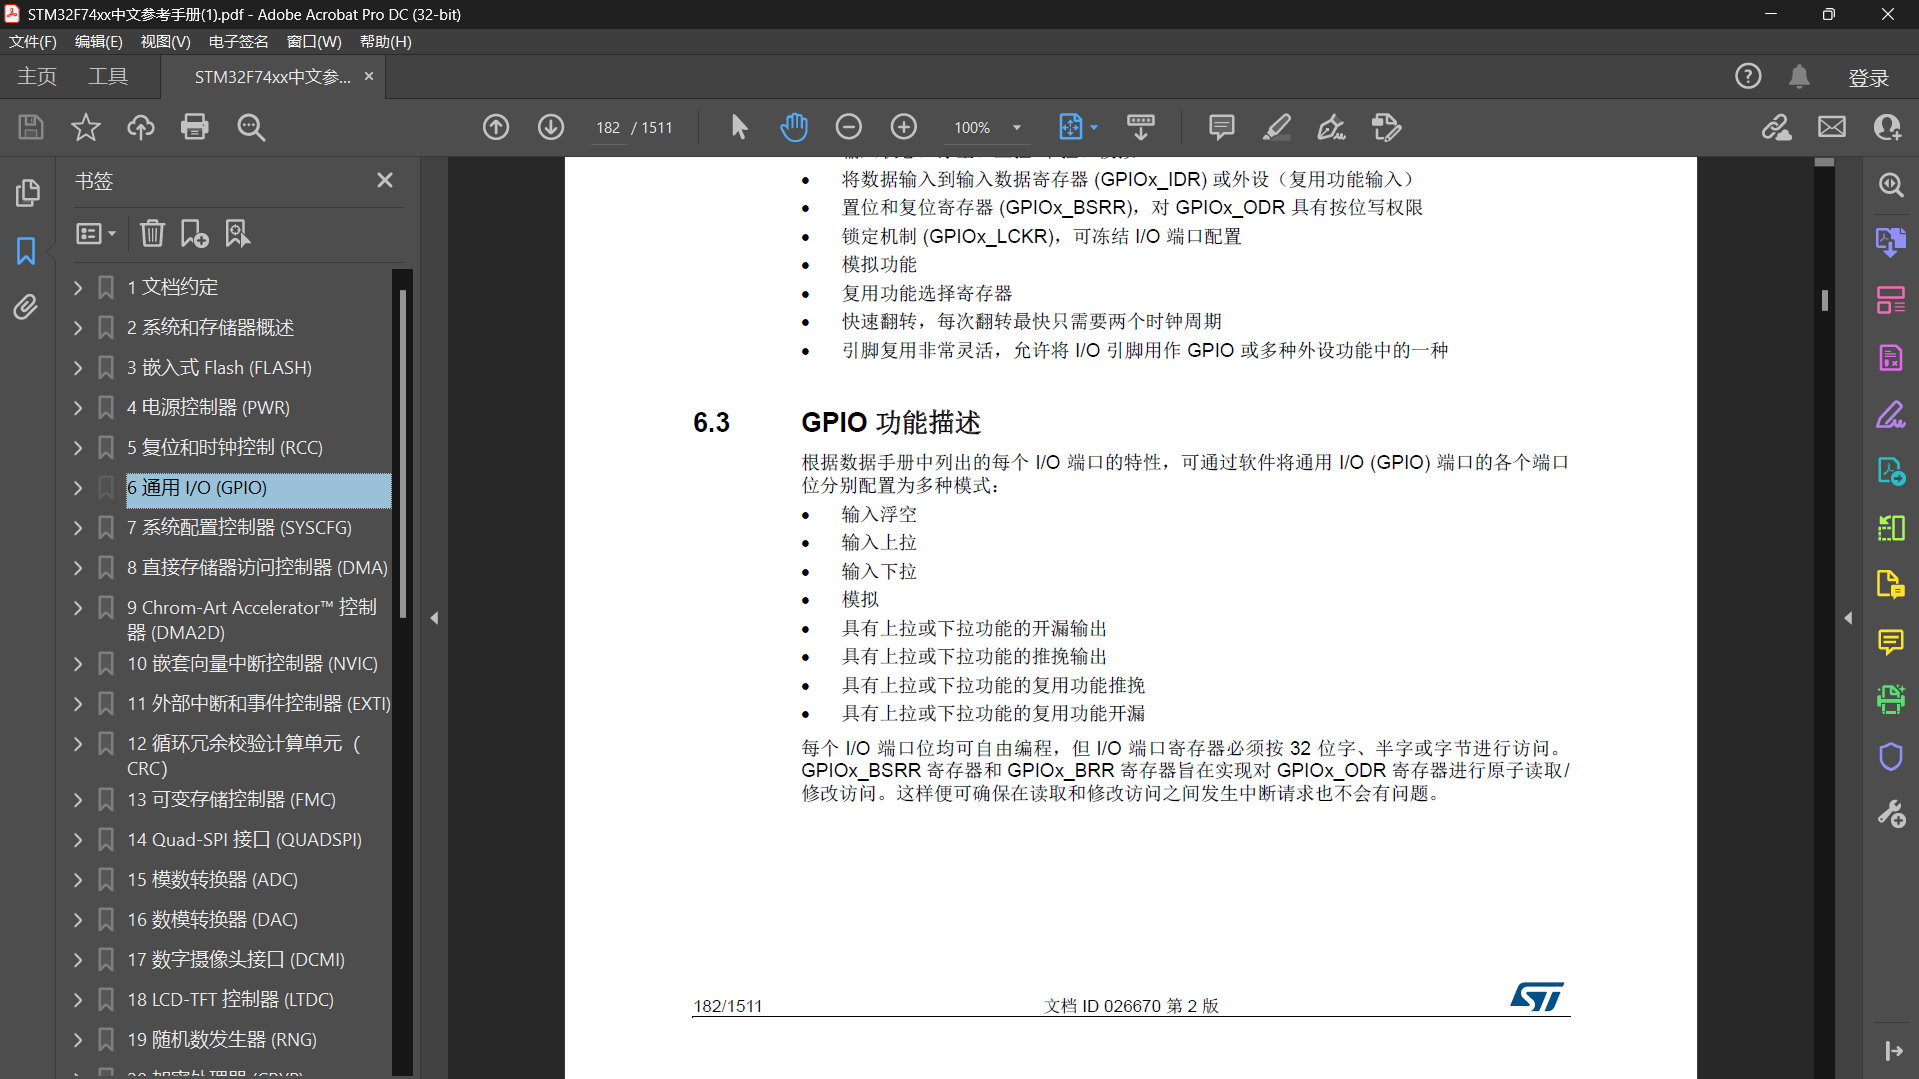This screenshot has height=1079, width=1919.
Task: Send the file by email
Action: (x=1832, y=127)
